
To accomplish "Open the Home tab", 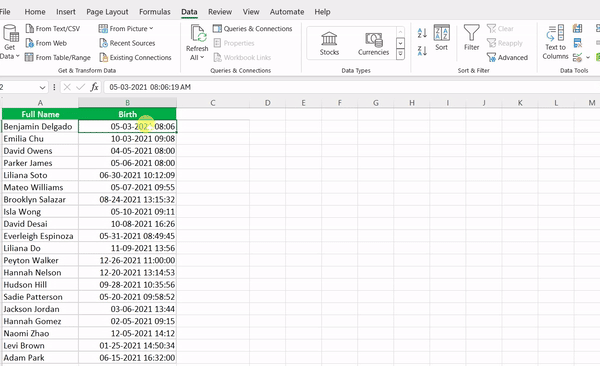I will (x=35, y=12).
